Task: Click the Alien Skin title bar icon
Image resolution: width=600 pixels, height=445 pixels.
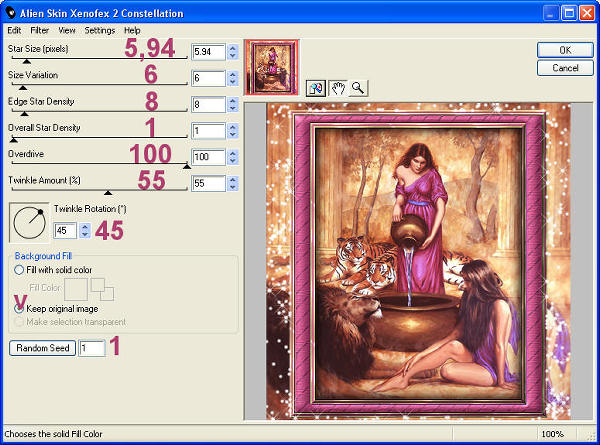Action: click(x=11, y=13)
